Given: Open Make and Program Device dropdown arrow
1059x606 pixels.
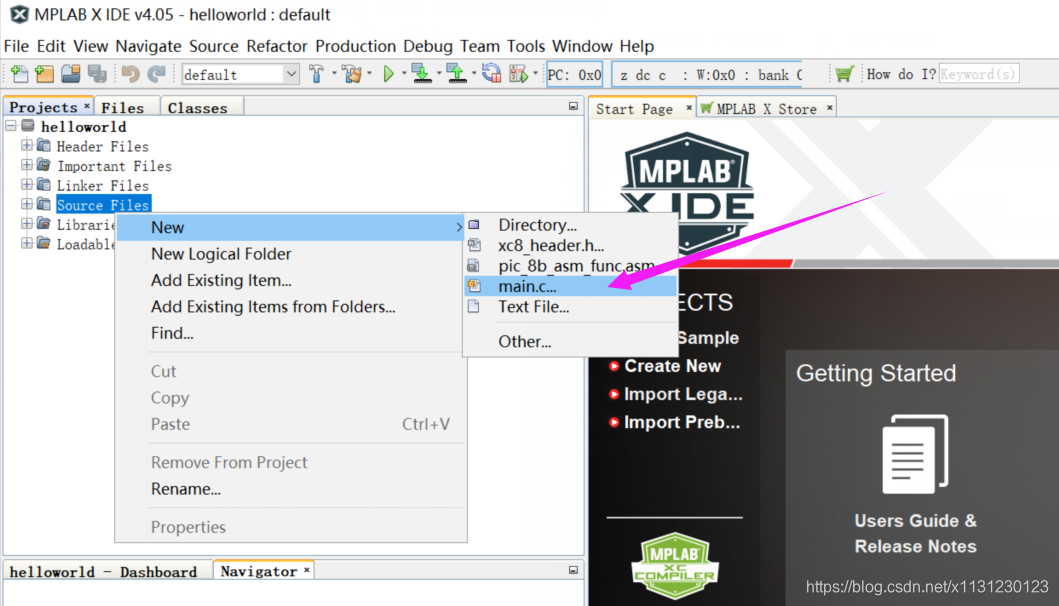Looking at the screenshot, I should (x=439, y=74).
